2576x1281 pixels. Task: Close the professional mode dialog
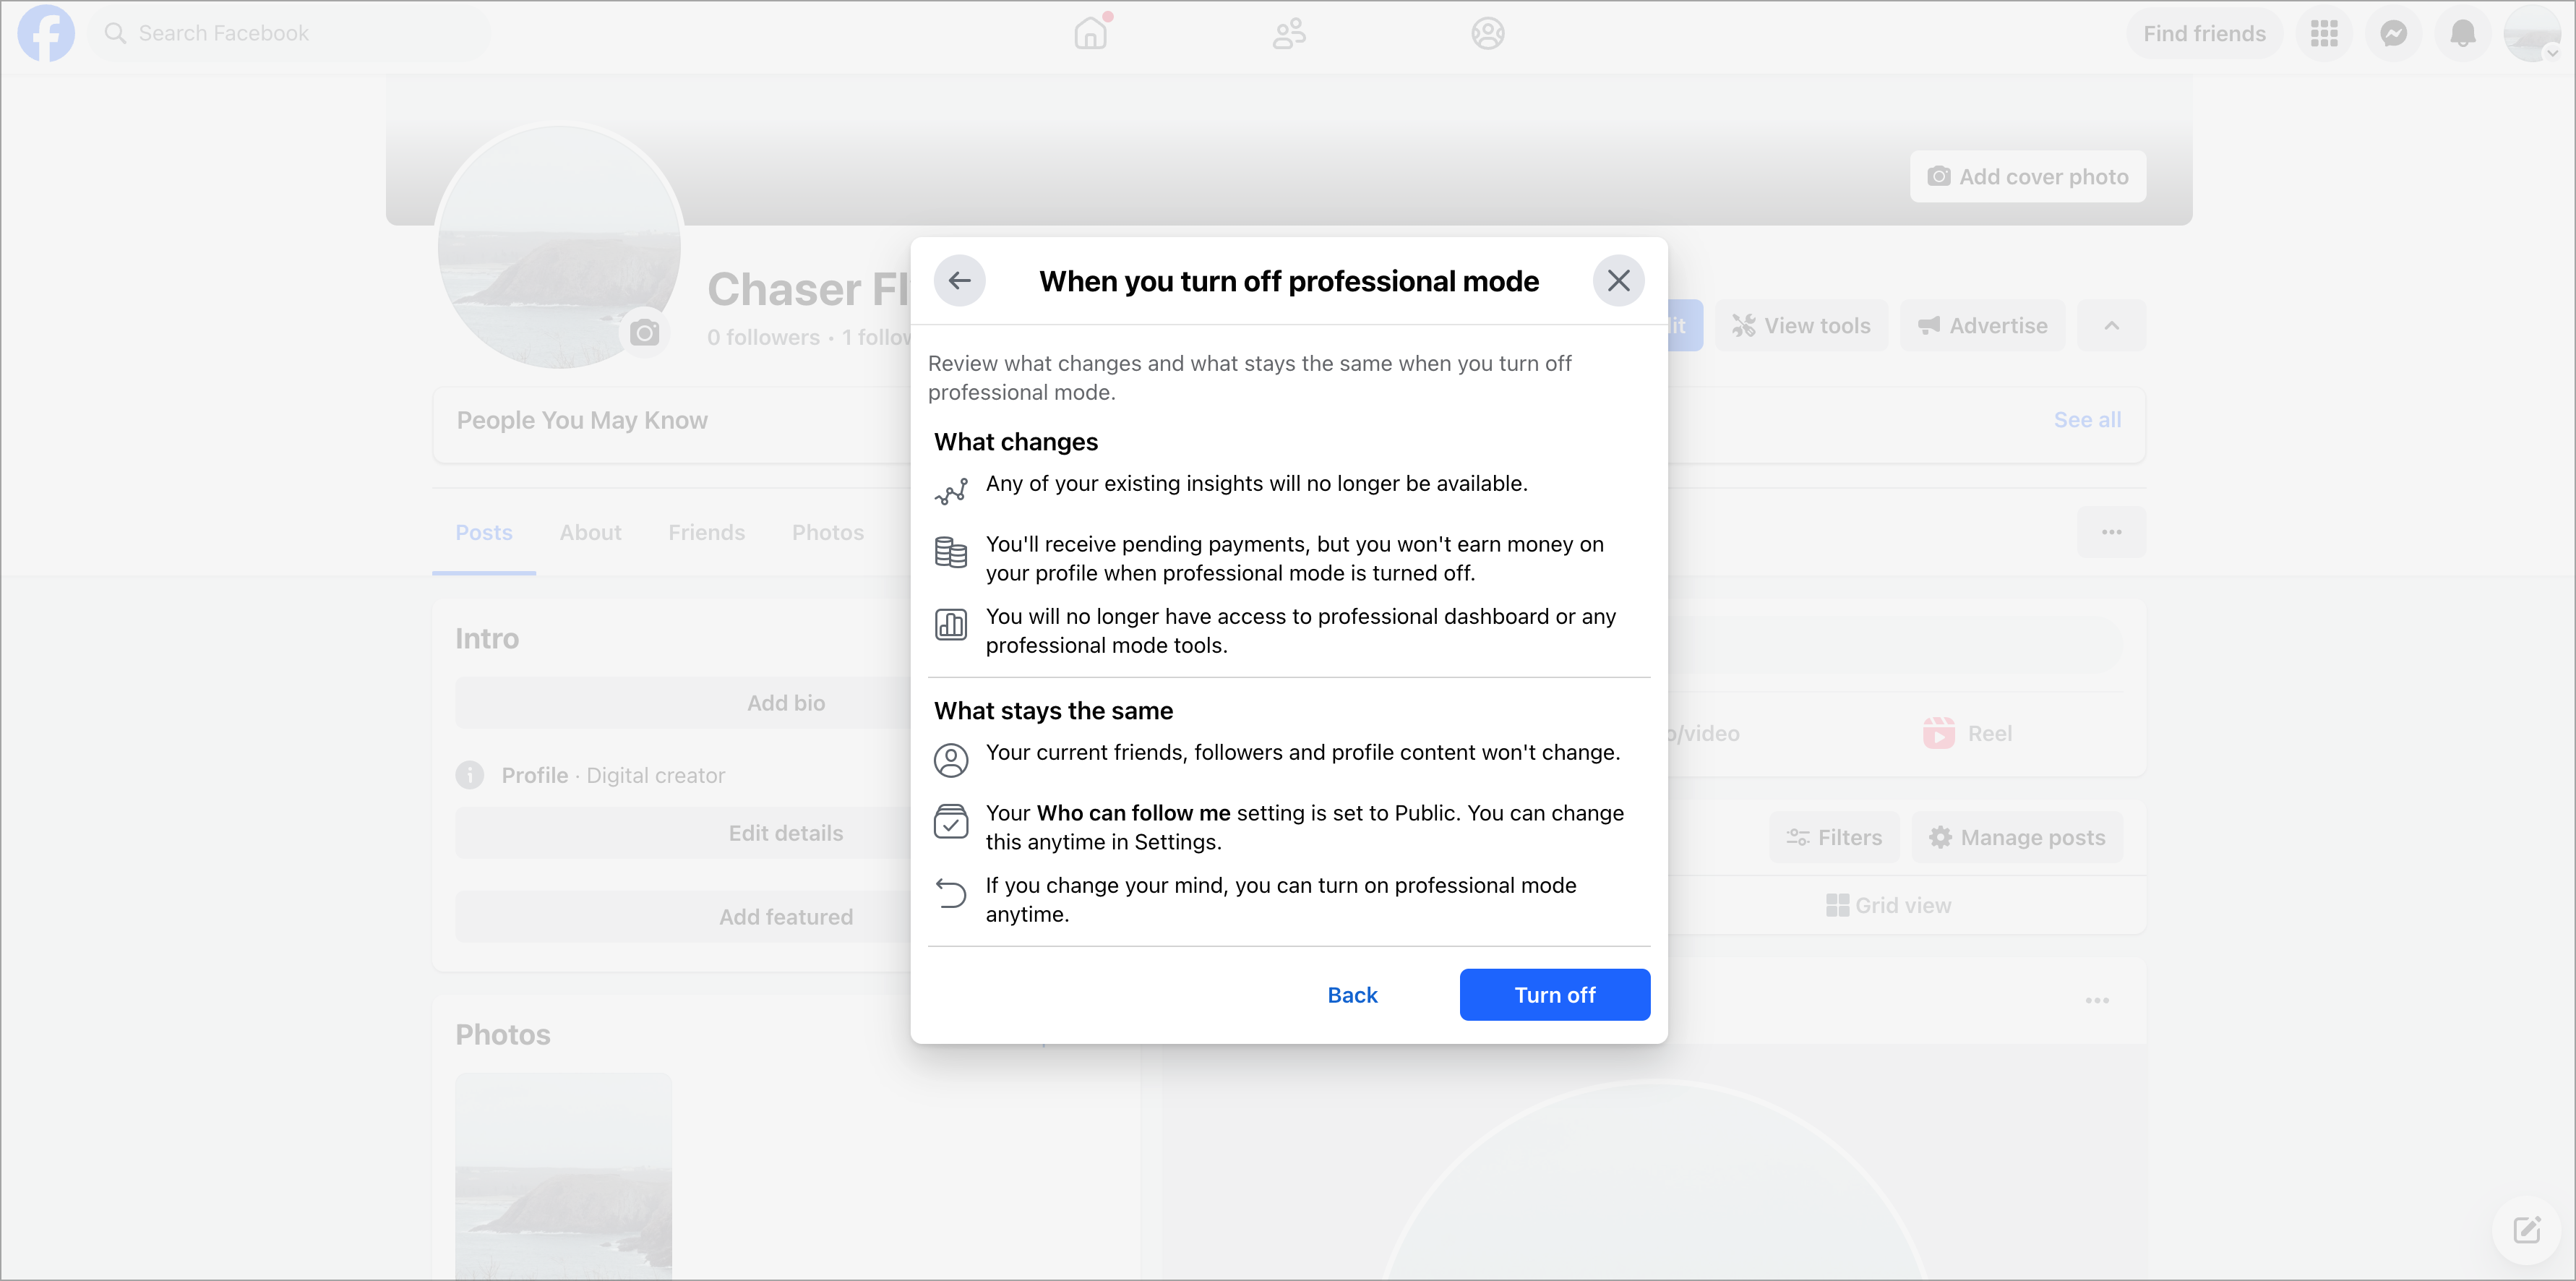click(x=1618, y=281)
